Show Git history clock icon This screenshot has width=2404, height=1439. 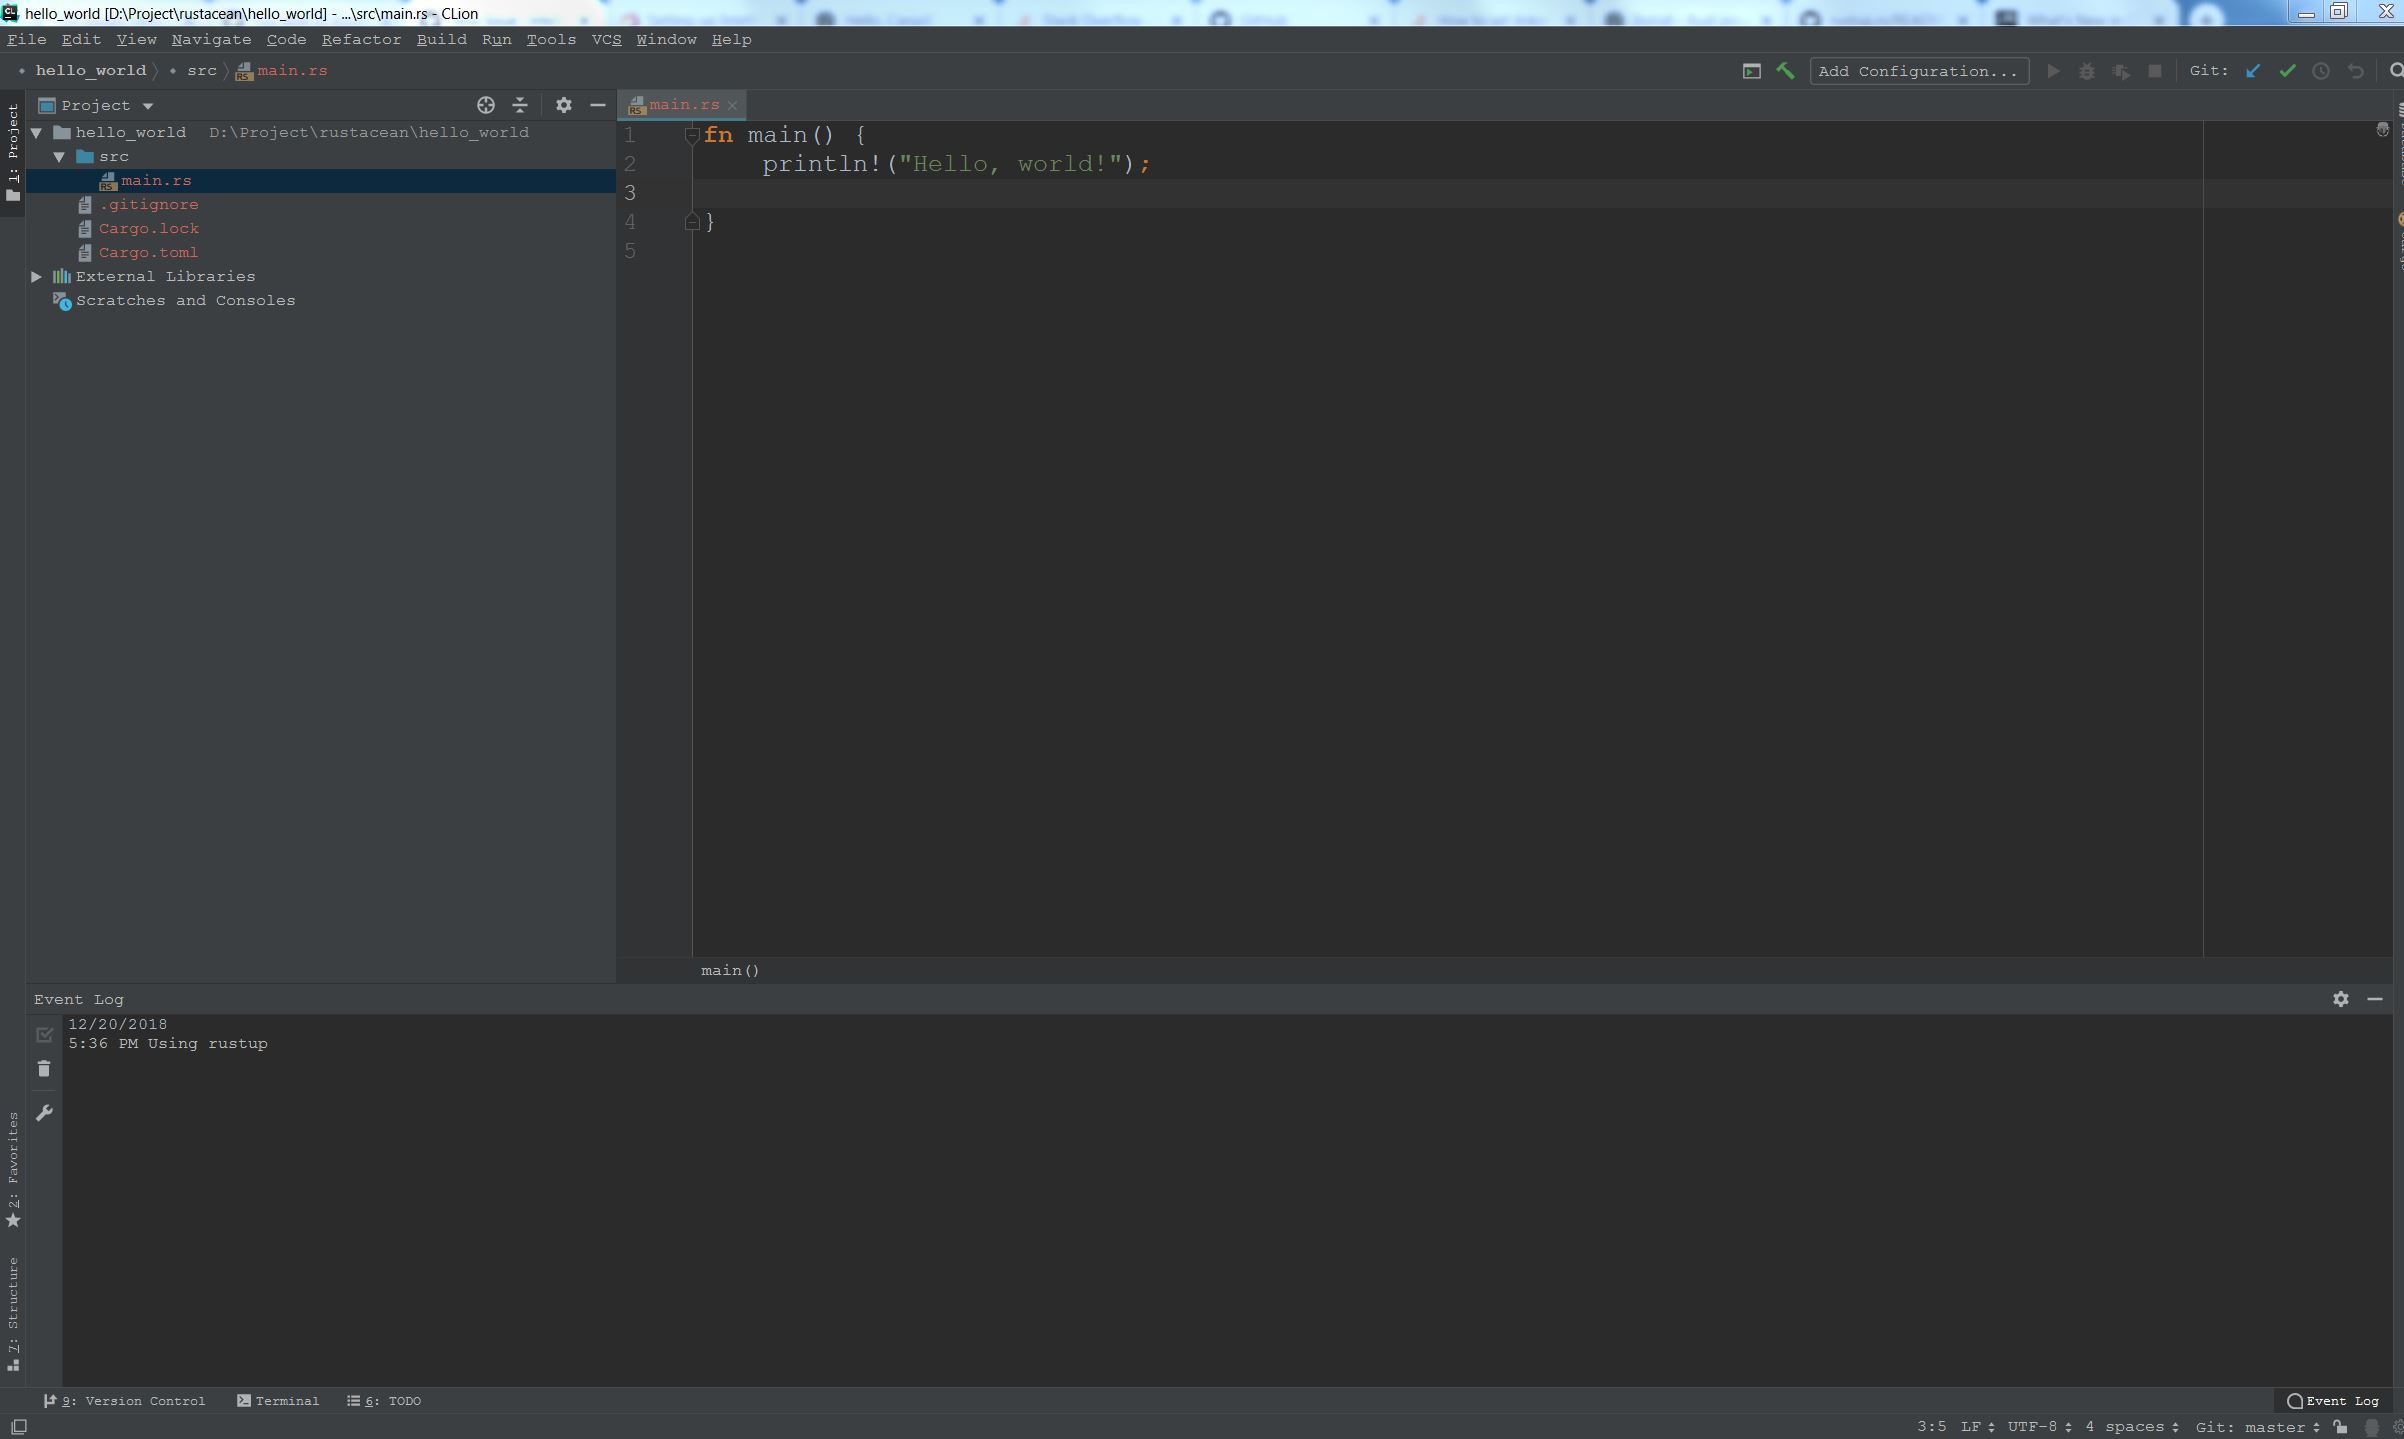(x=2321, y=71)
